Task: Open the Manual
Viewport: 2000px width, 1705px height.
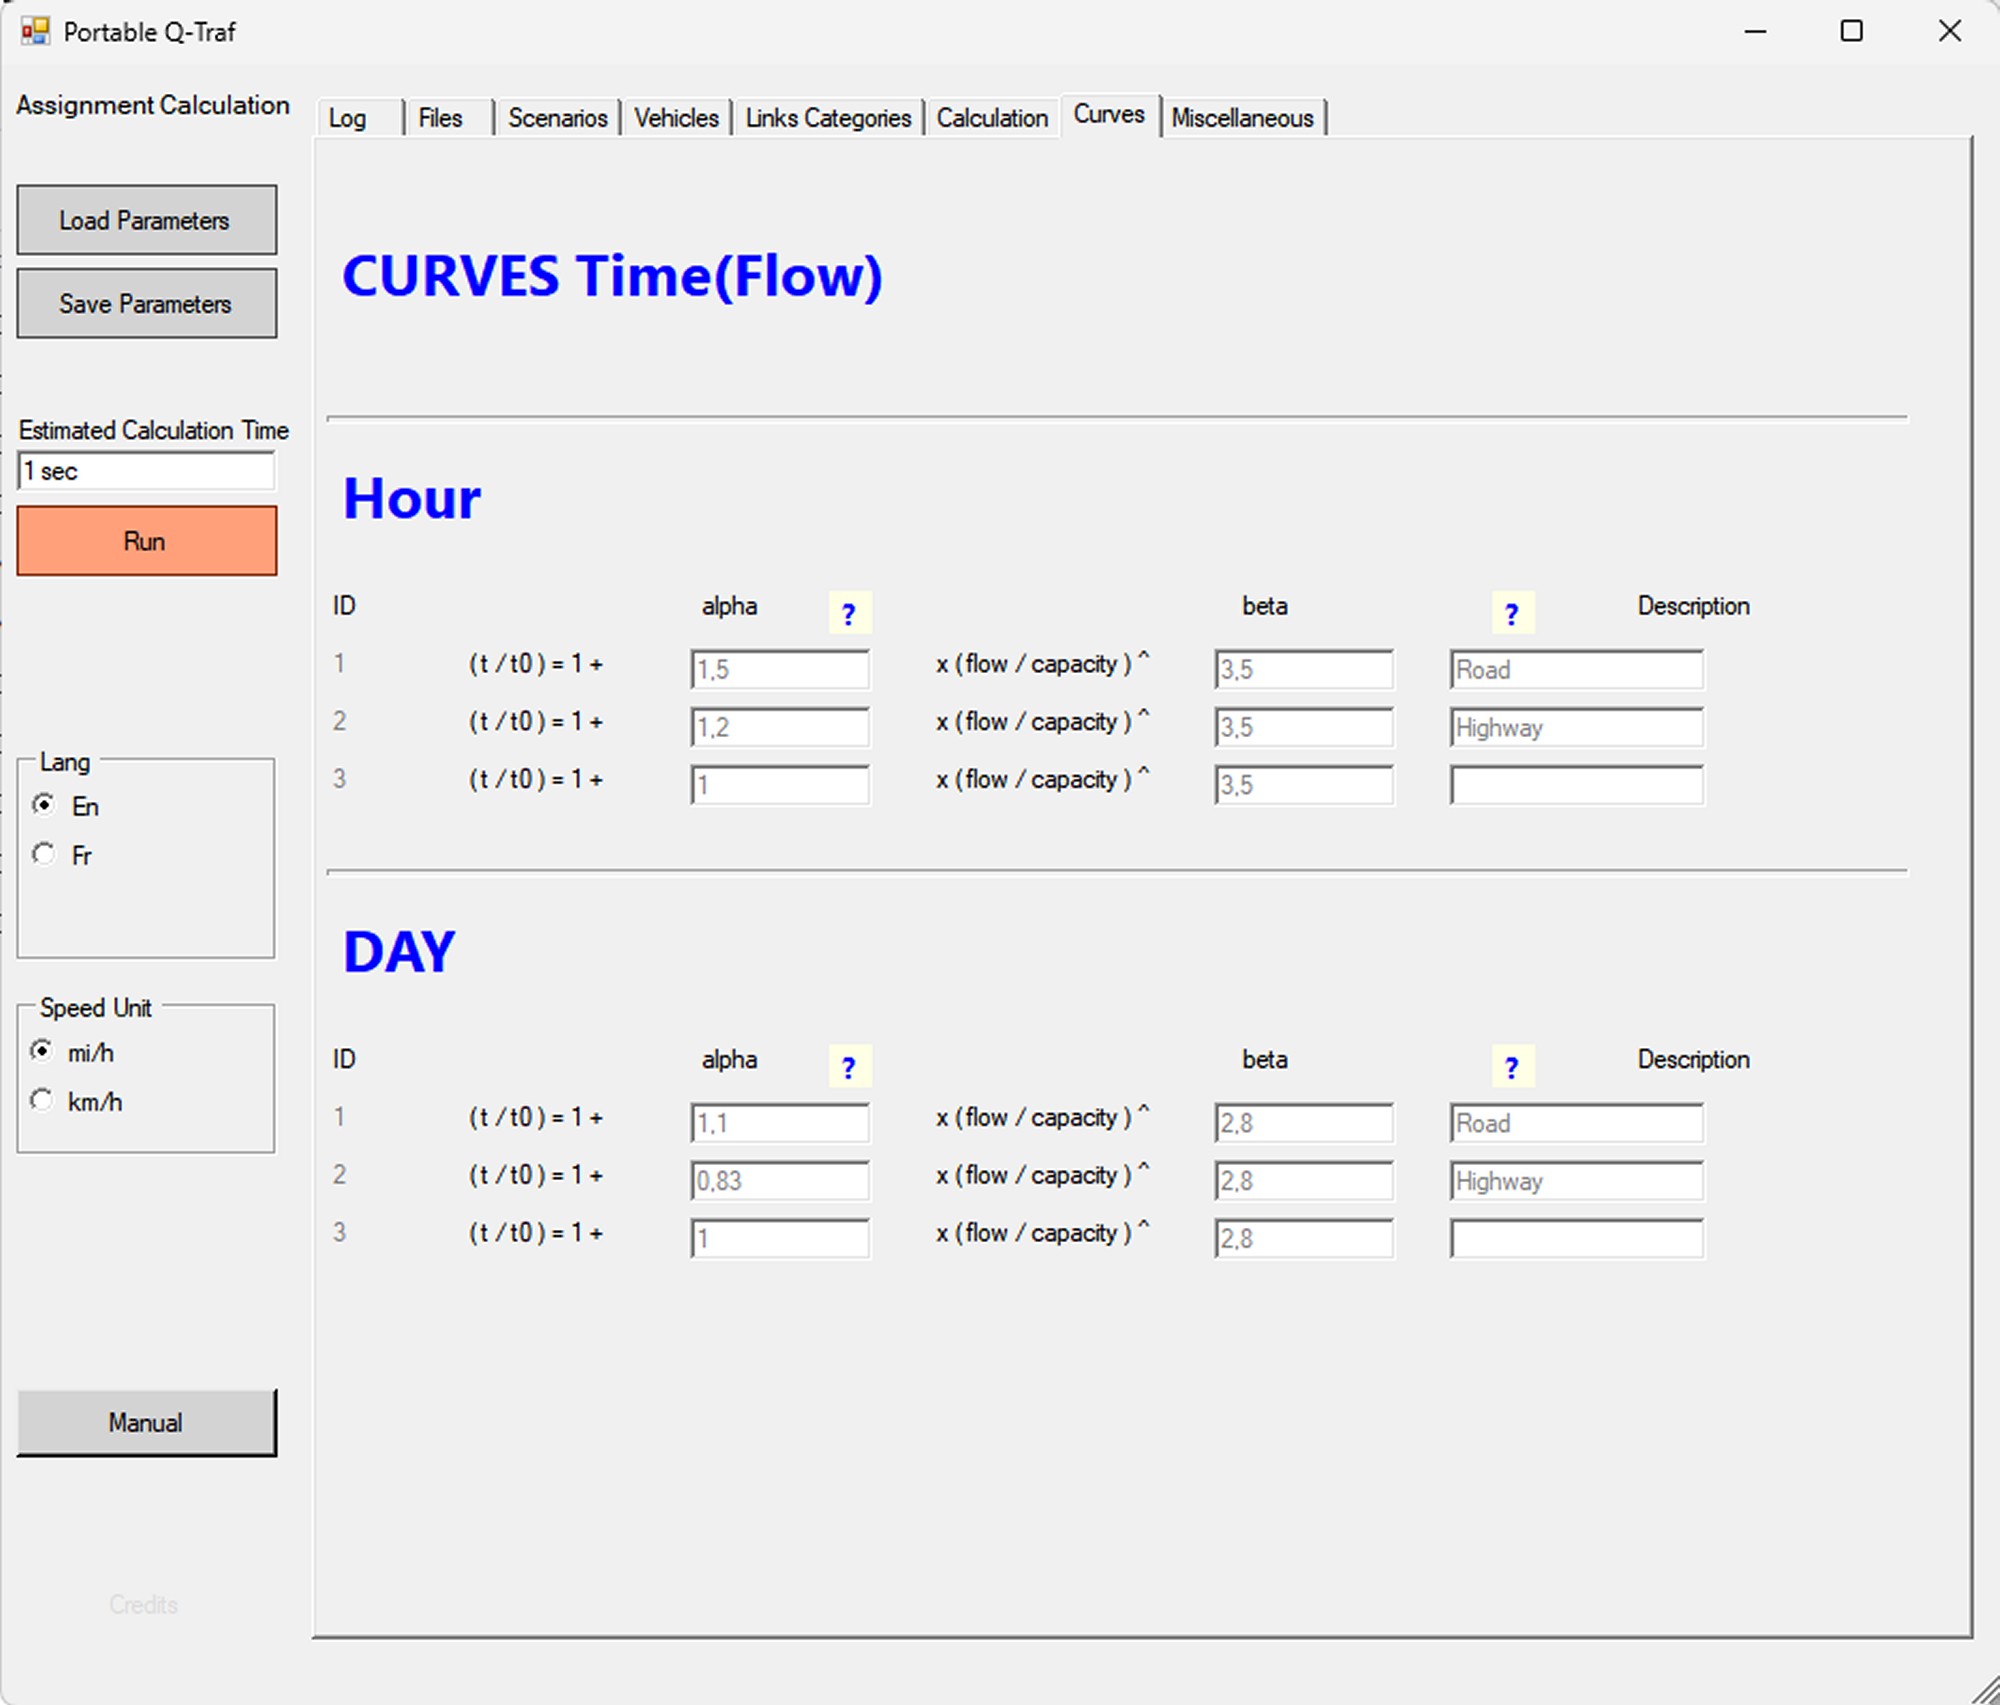Action: pyautogui.click(x=146, y=1421)
